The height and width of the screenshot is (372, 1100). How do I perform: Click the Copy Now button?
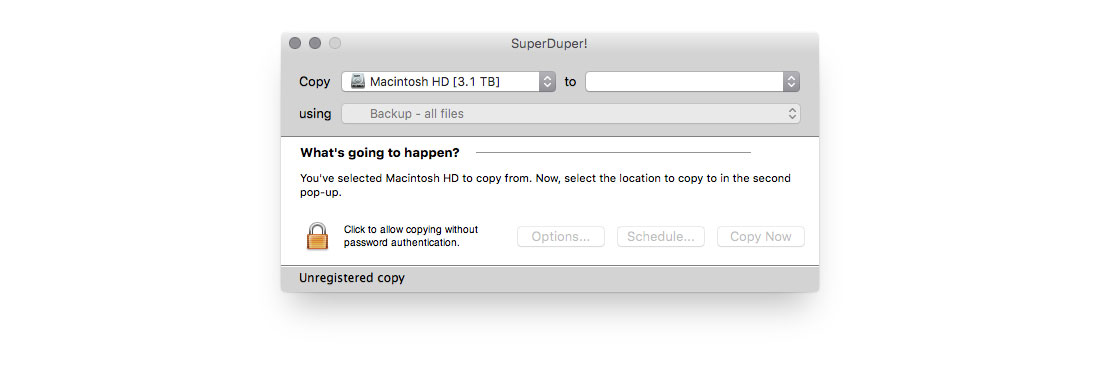coord(760,237)
